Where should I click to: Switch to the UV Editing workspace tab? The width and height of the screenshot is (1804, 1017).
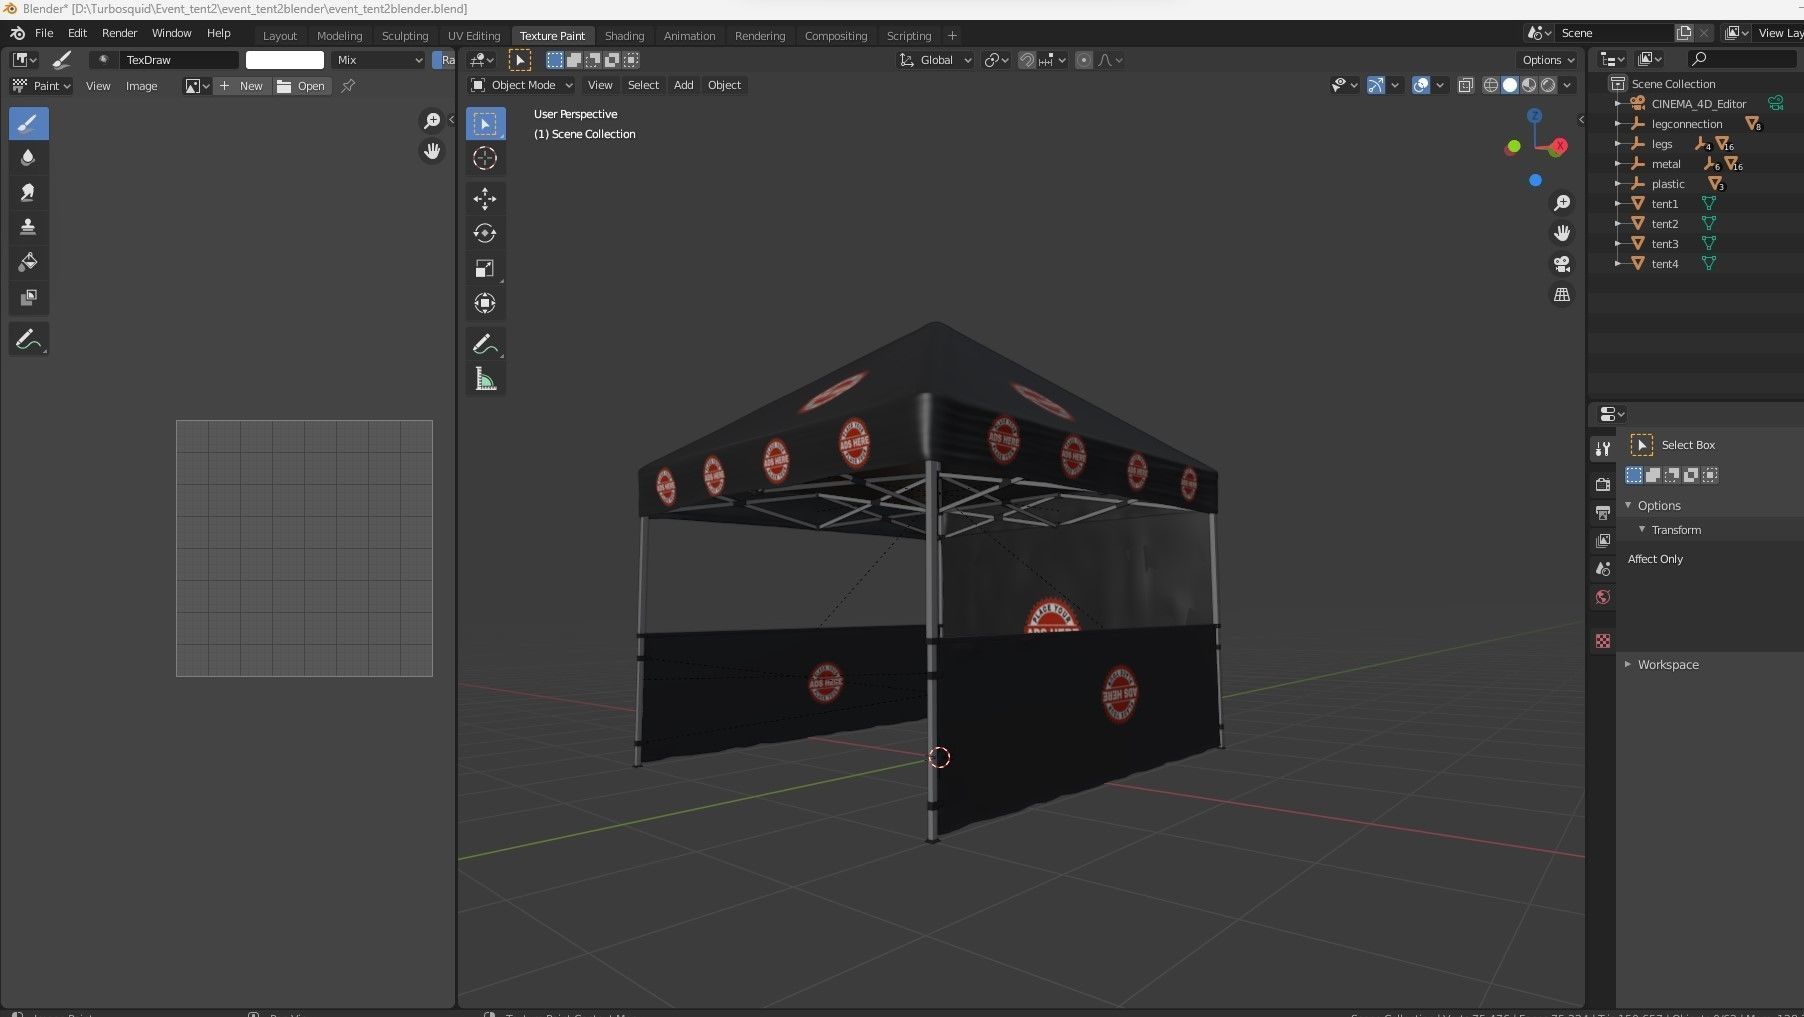pyautogui.click(x=474, y=35)
